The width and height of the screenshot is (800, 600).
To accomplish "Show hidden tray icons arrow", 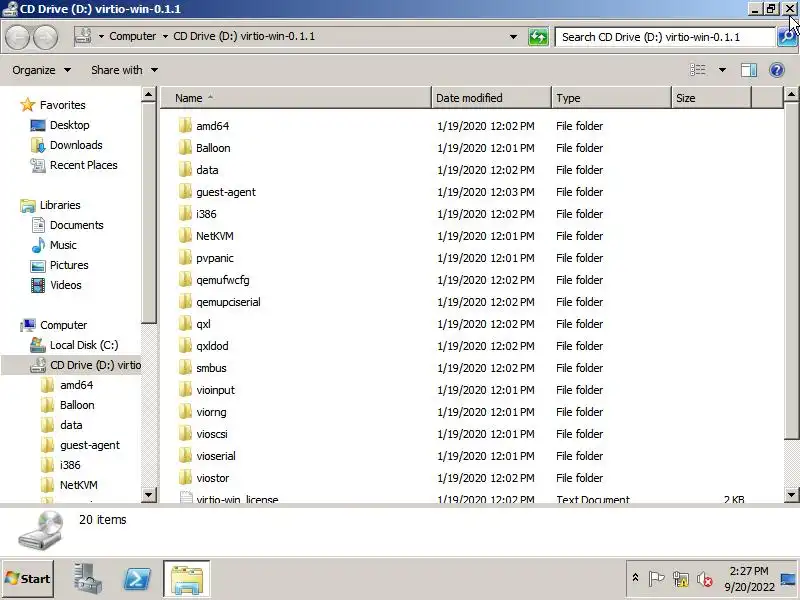I will click(635, 578).
